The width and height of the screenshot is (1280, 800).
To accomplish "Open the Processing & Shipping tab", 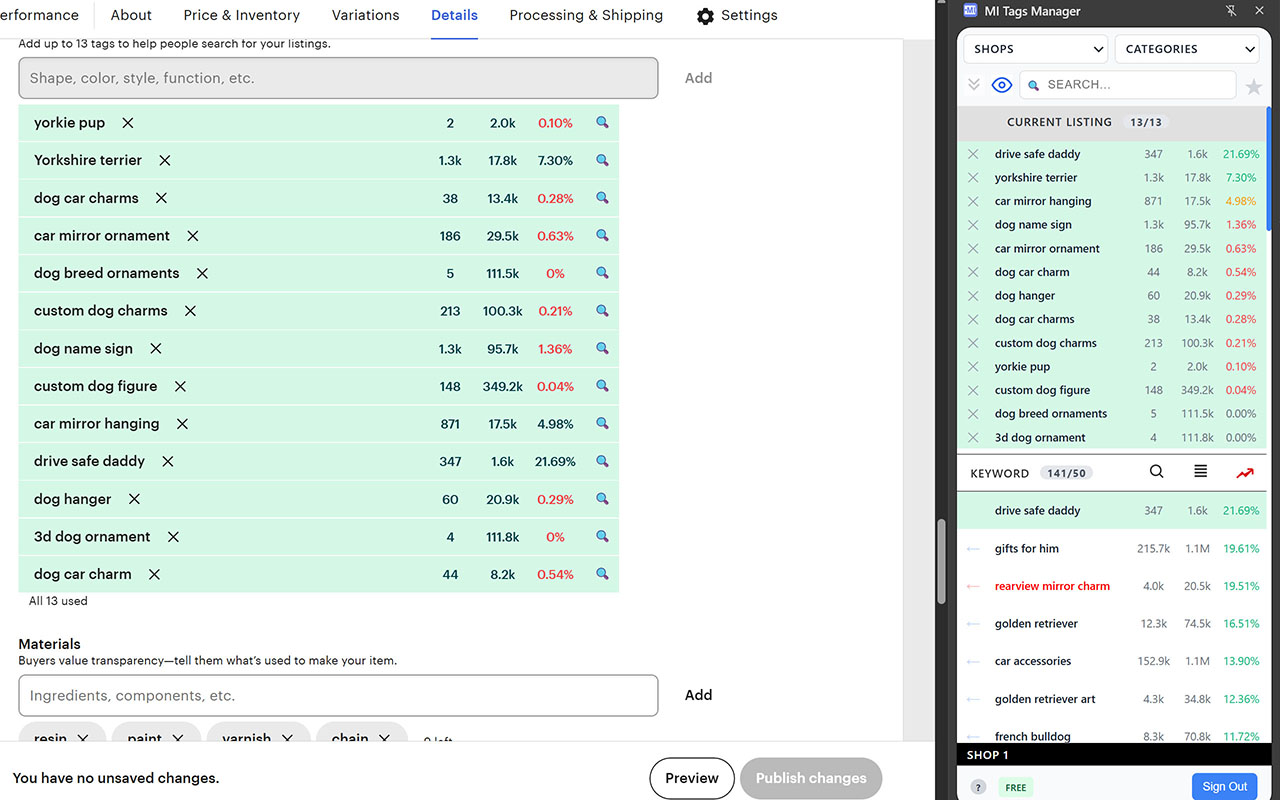I will pyautogui.click(x=585, y=15).
